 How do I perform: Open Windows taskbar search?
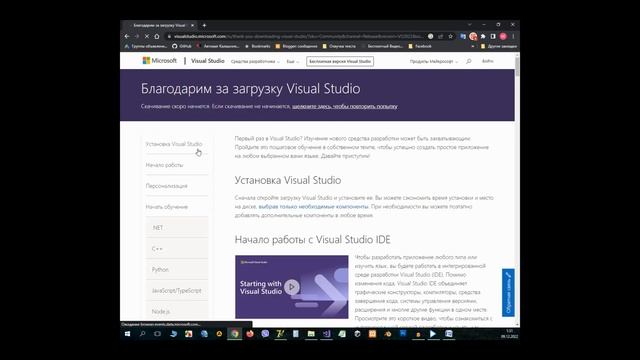(x=142, y=334)
